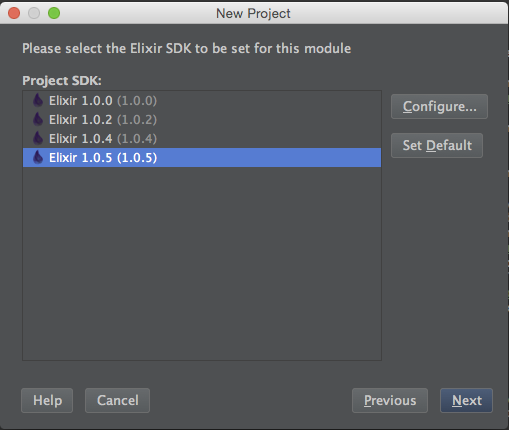Viewport: 509px width, 430px height.
Task: Select the highlighted Elixir 1.0.5 row
Action: 202,158
